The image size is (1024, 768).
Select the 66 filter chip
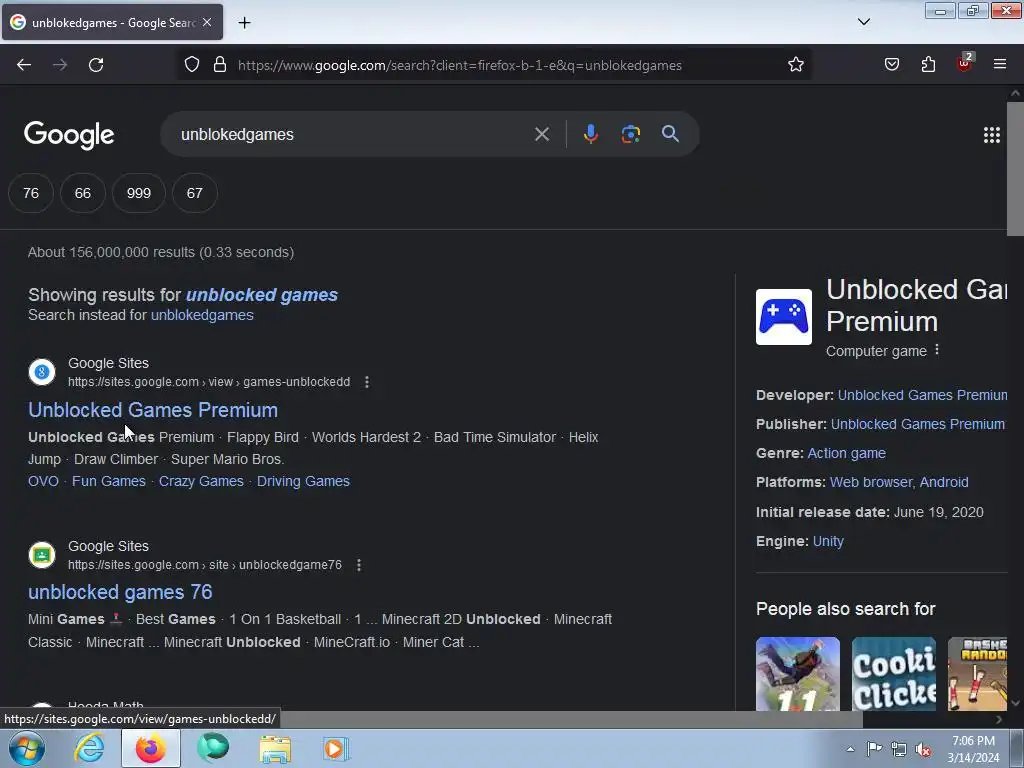[82, 193]
